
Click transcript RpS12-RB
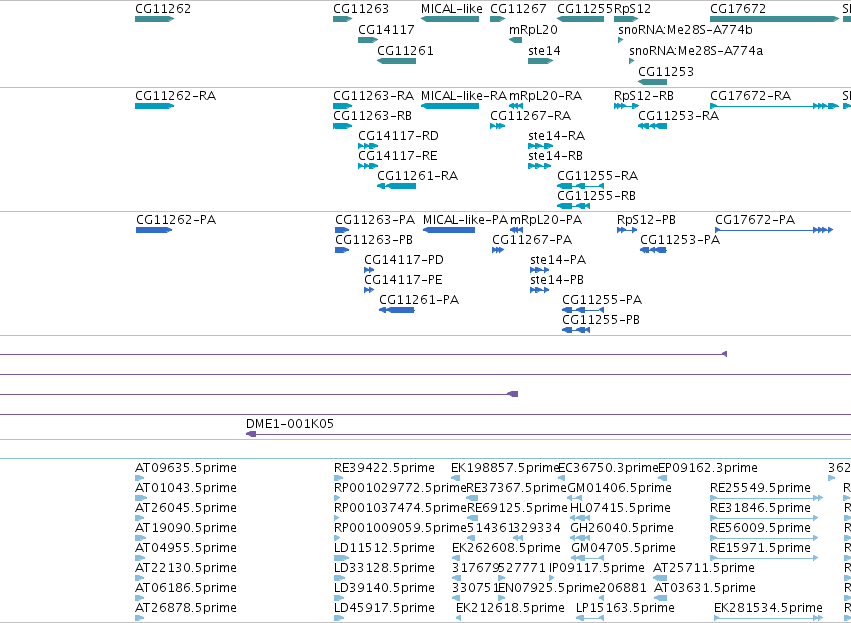pyautogui.click(x=626, y=106)
